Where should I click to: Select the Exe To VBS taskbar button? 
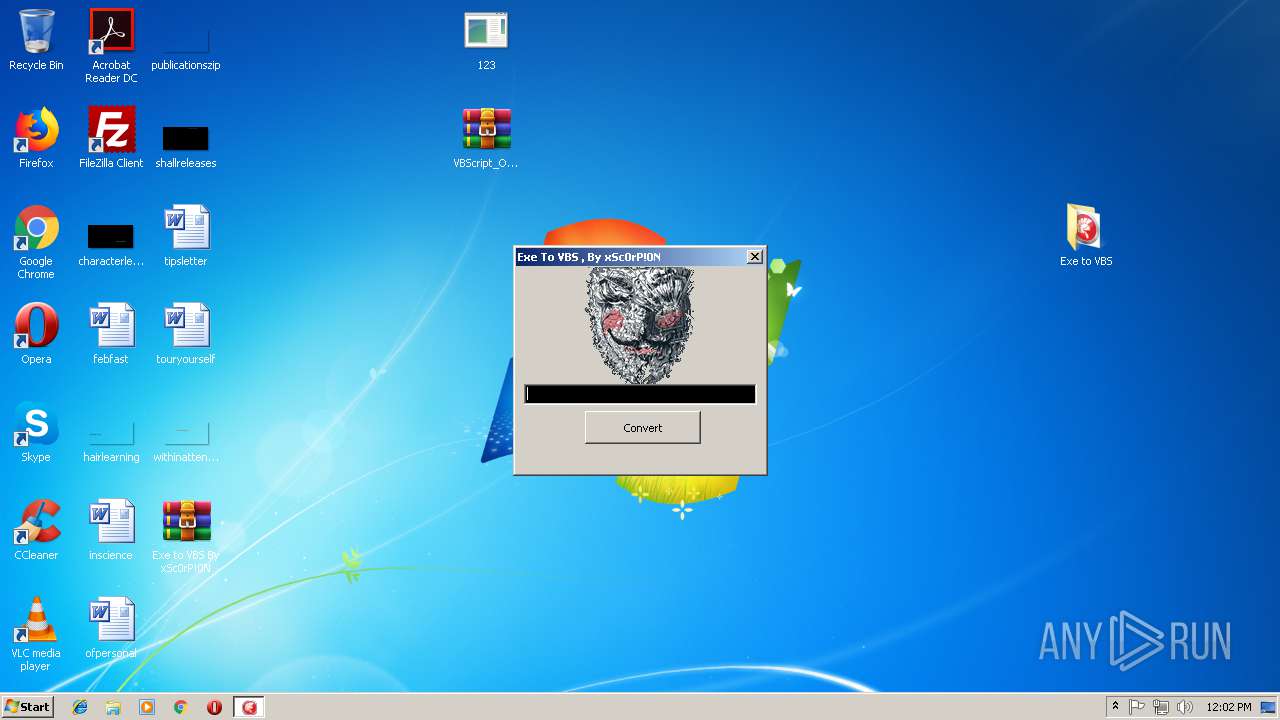[x=249, y=707]
